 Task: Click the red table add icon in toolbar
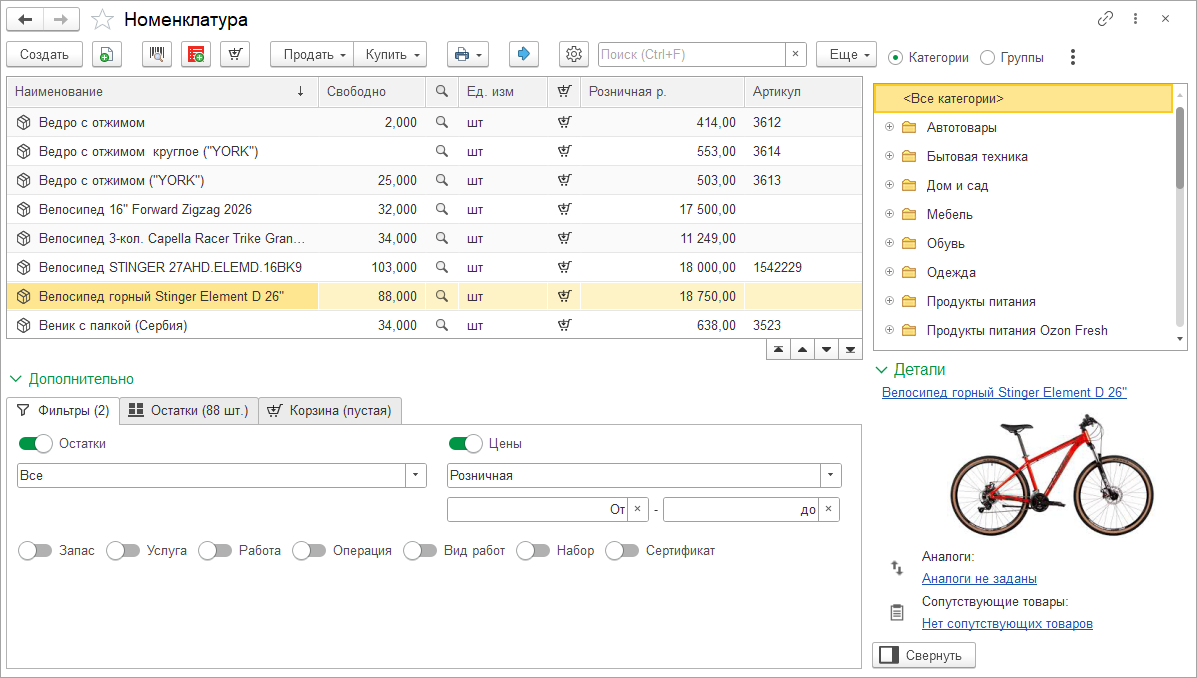click(196, 55)
